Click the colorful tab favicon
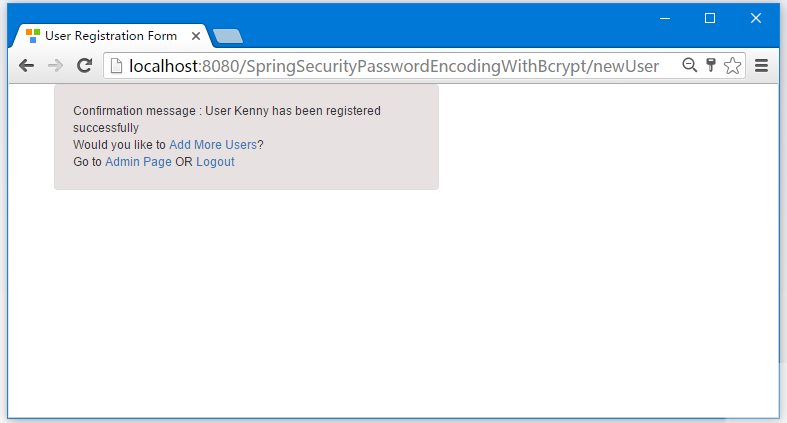 pyautogui.click(x=33, y=36)
